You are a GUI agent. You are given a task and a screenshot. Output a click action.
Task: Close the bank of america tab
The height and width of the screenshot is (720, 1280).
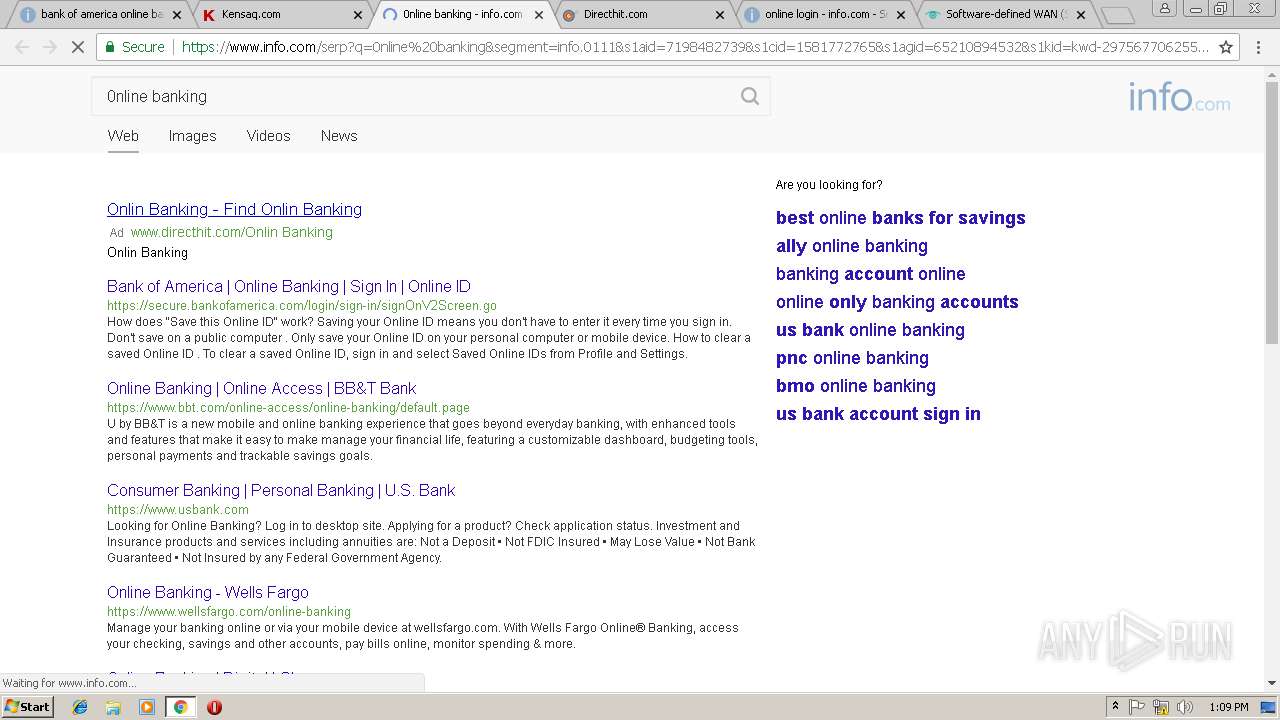point(177,15)
